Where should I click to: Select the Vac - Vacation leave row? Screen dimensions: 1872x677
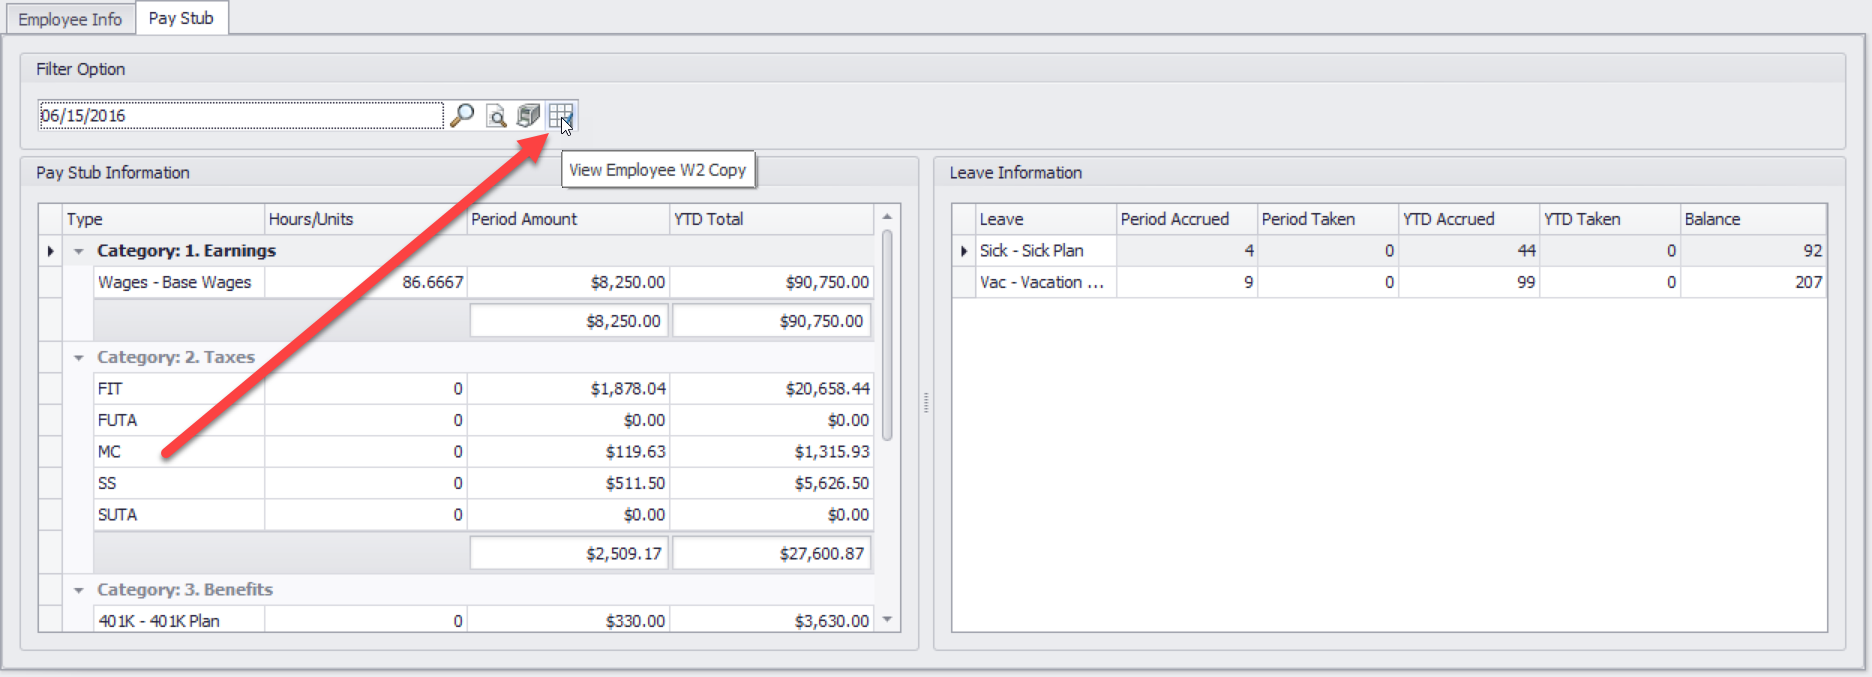coord(1041,283)
